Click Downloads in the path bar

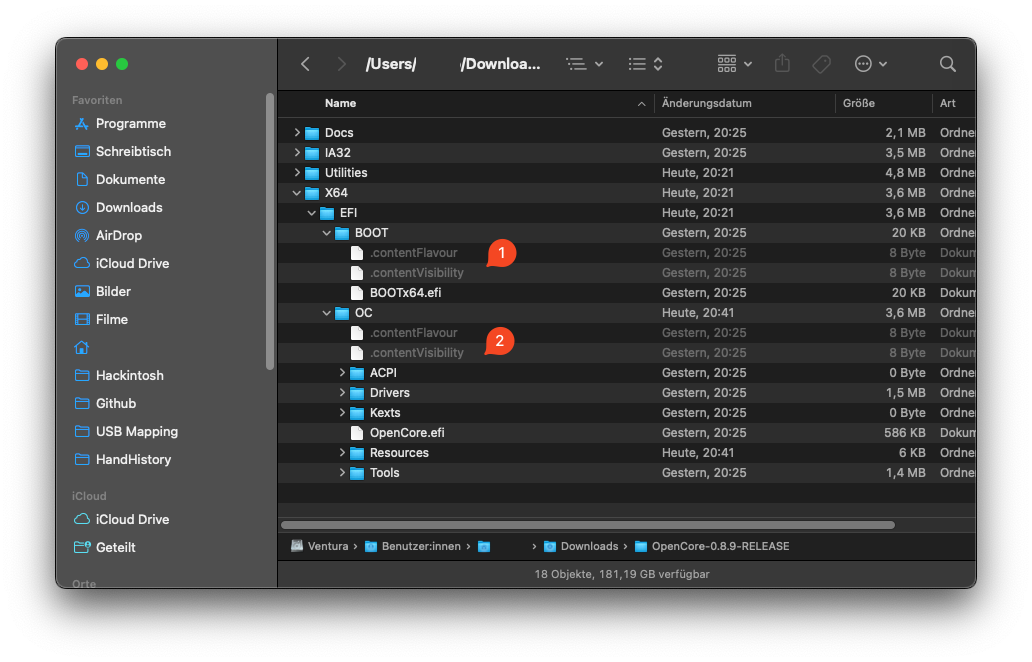[x=581, y=546]
